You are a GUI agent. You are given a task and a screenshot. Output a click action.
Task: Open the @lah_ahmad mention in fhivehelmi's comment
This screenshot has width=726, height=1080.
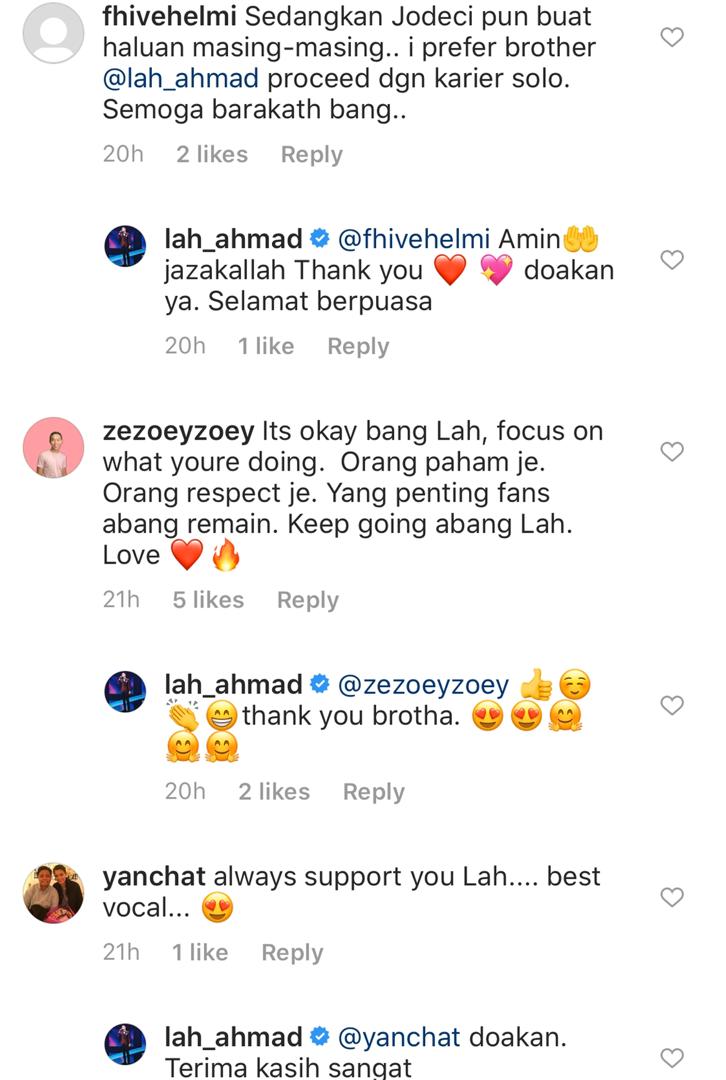pyautogui.click(x=181, y=79)
